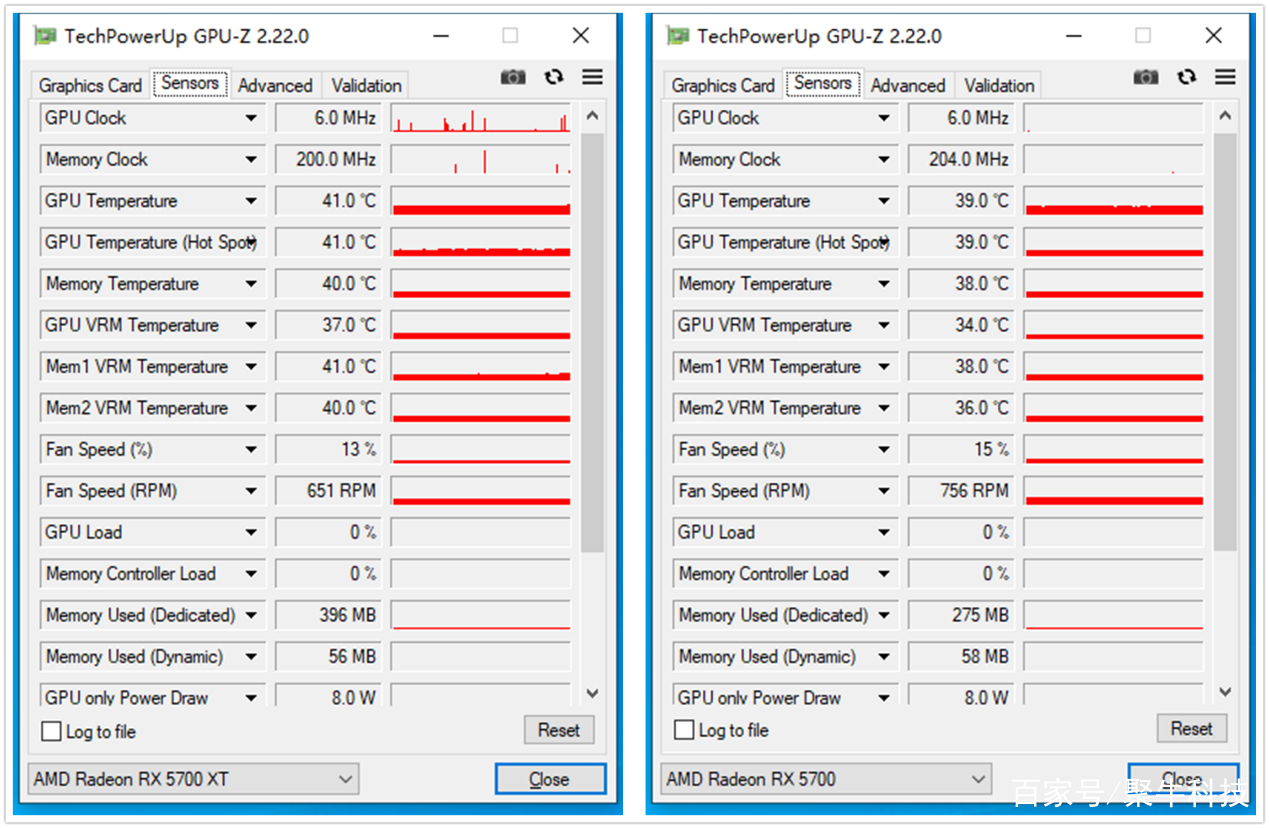Click the sensor refresh icon in left GPU-Z window

(x=553, y=76)
